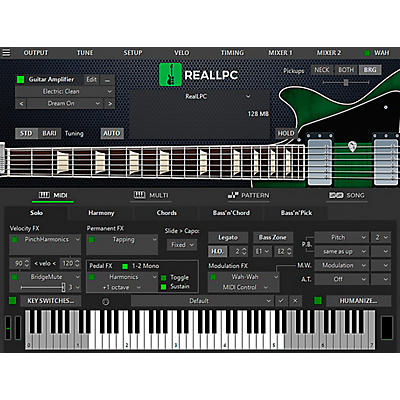
Task: Click the Legato button
Action: point(228,237)
